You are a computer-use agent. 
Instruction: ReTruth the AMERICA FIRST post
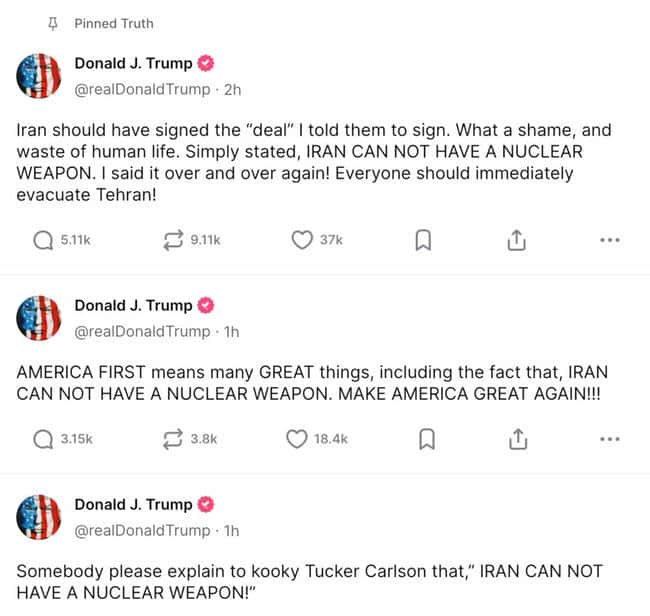tap(172, 440)
